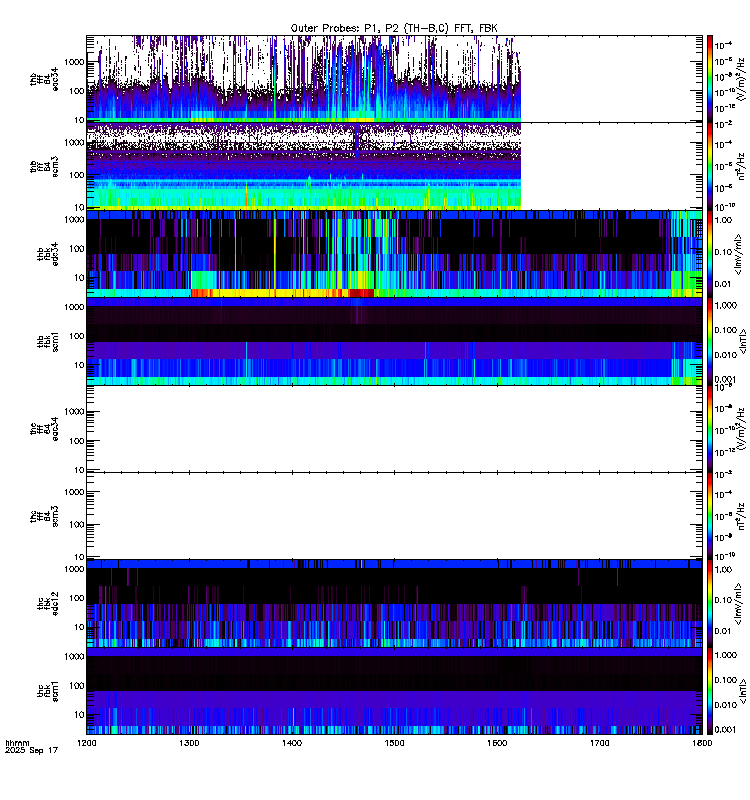Screen dimensions: 750x800
Task: Click the 1800 end time label
Action: (702, 743)
